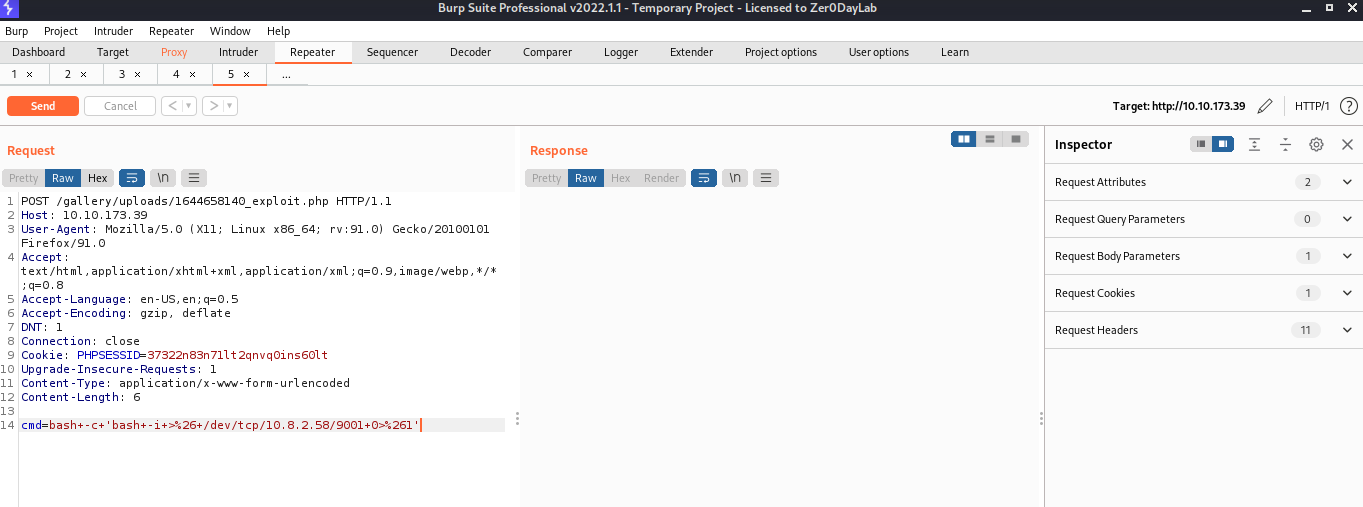
Task: Close Repeater tab 4
Action: (191, 75)
